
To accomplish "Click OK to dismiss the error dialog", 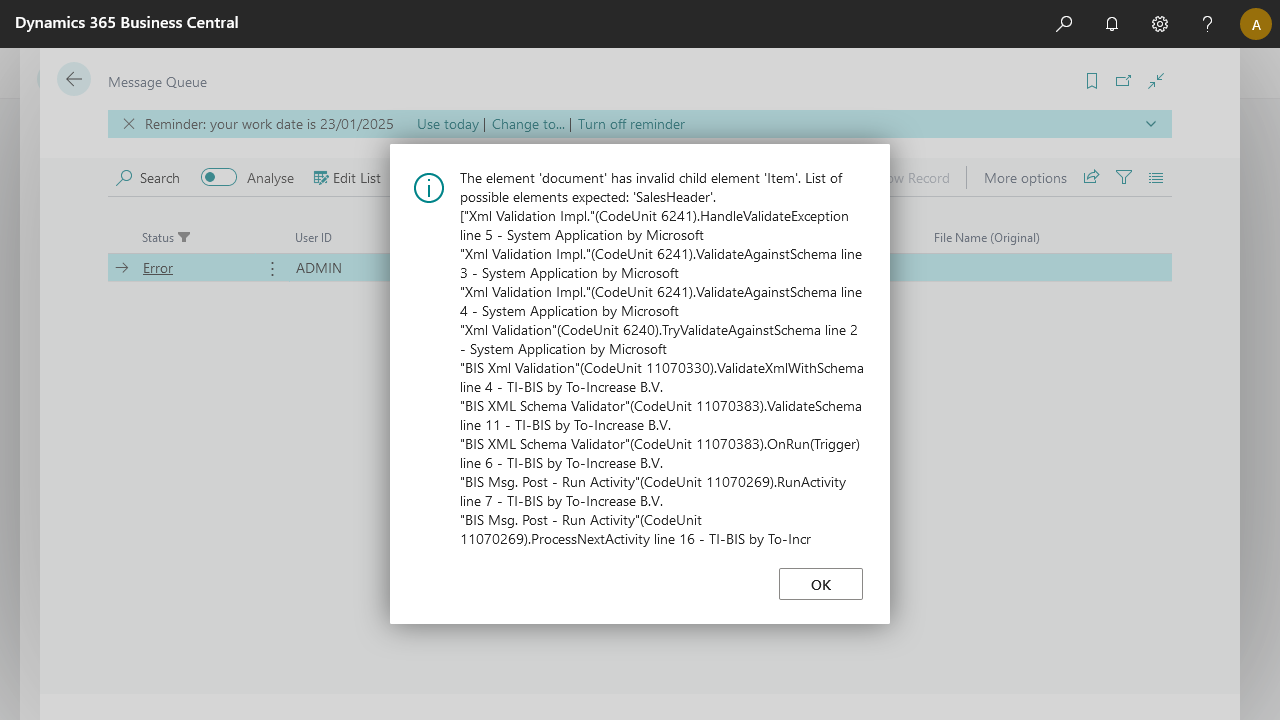I will click(820, 584).
